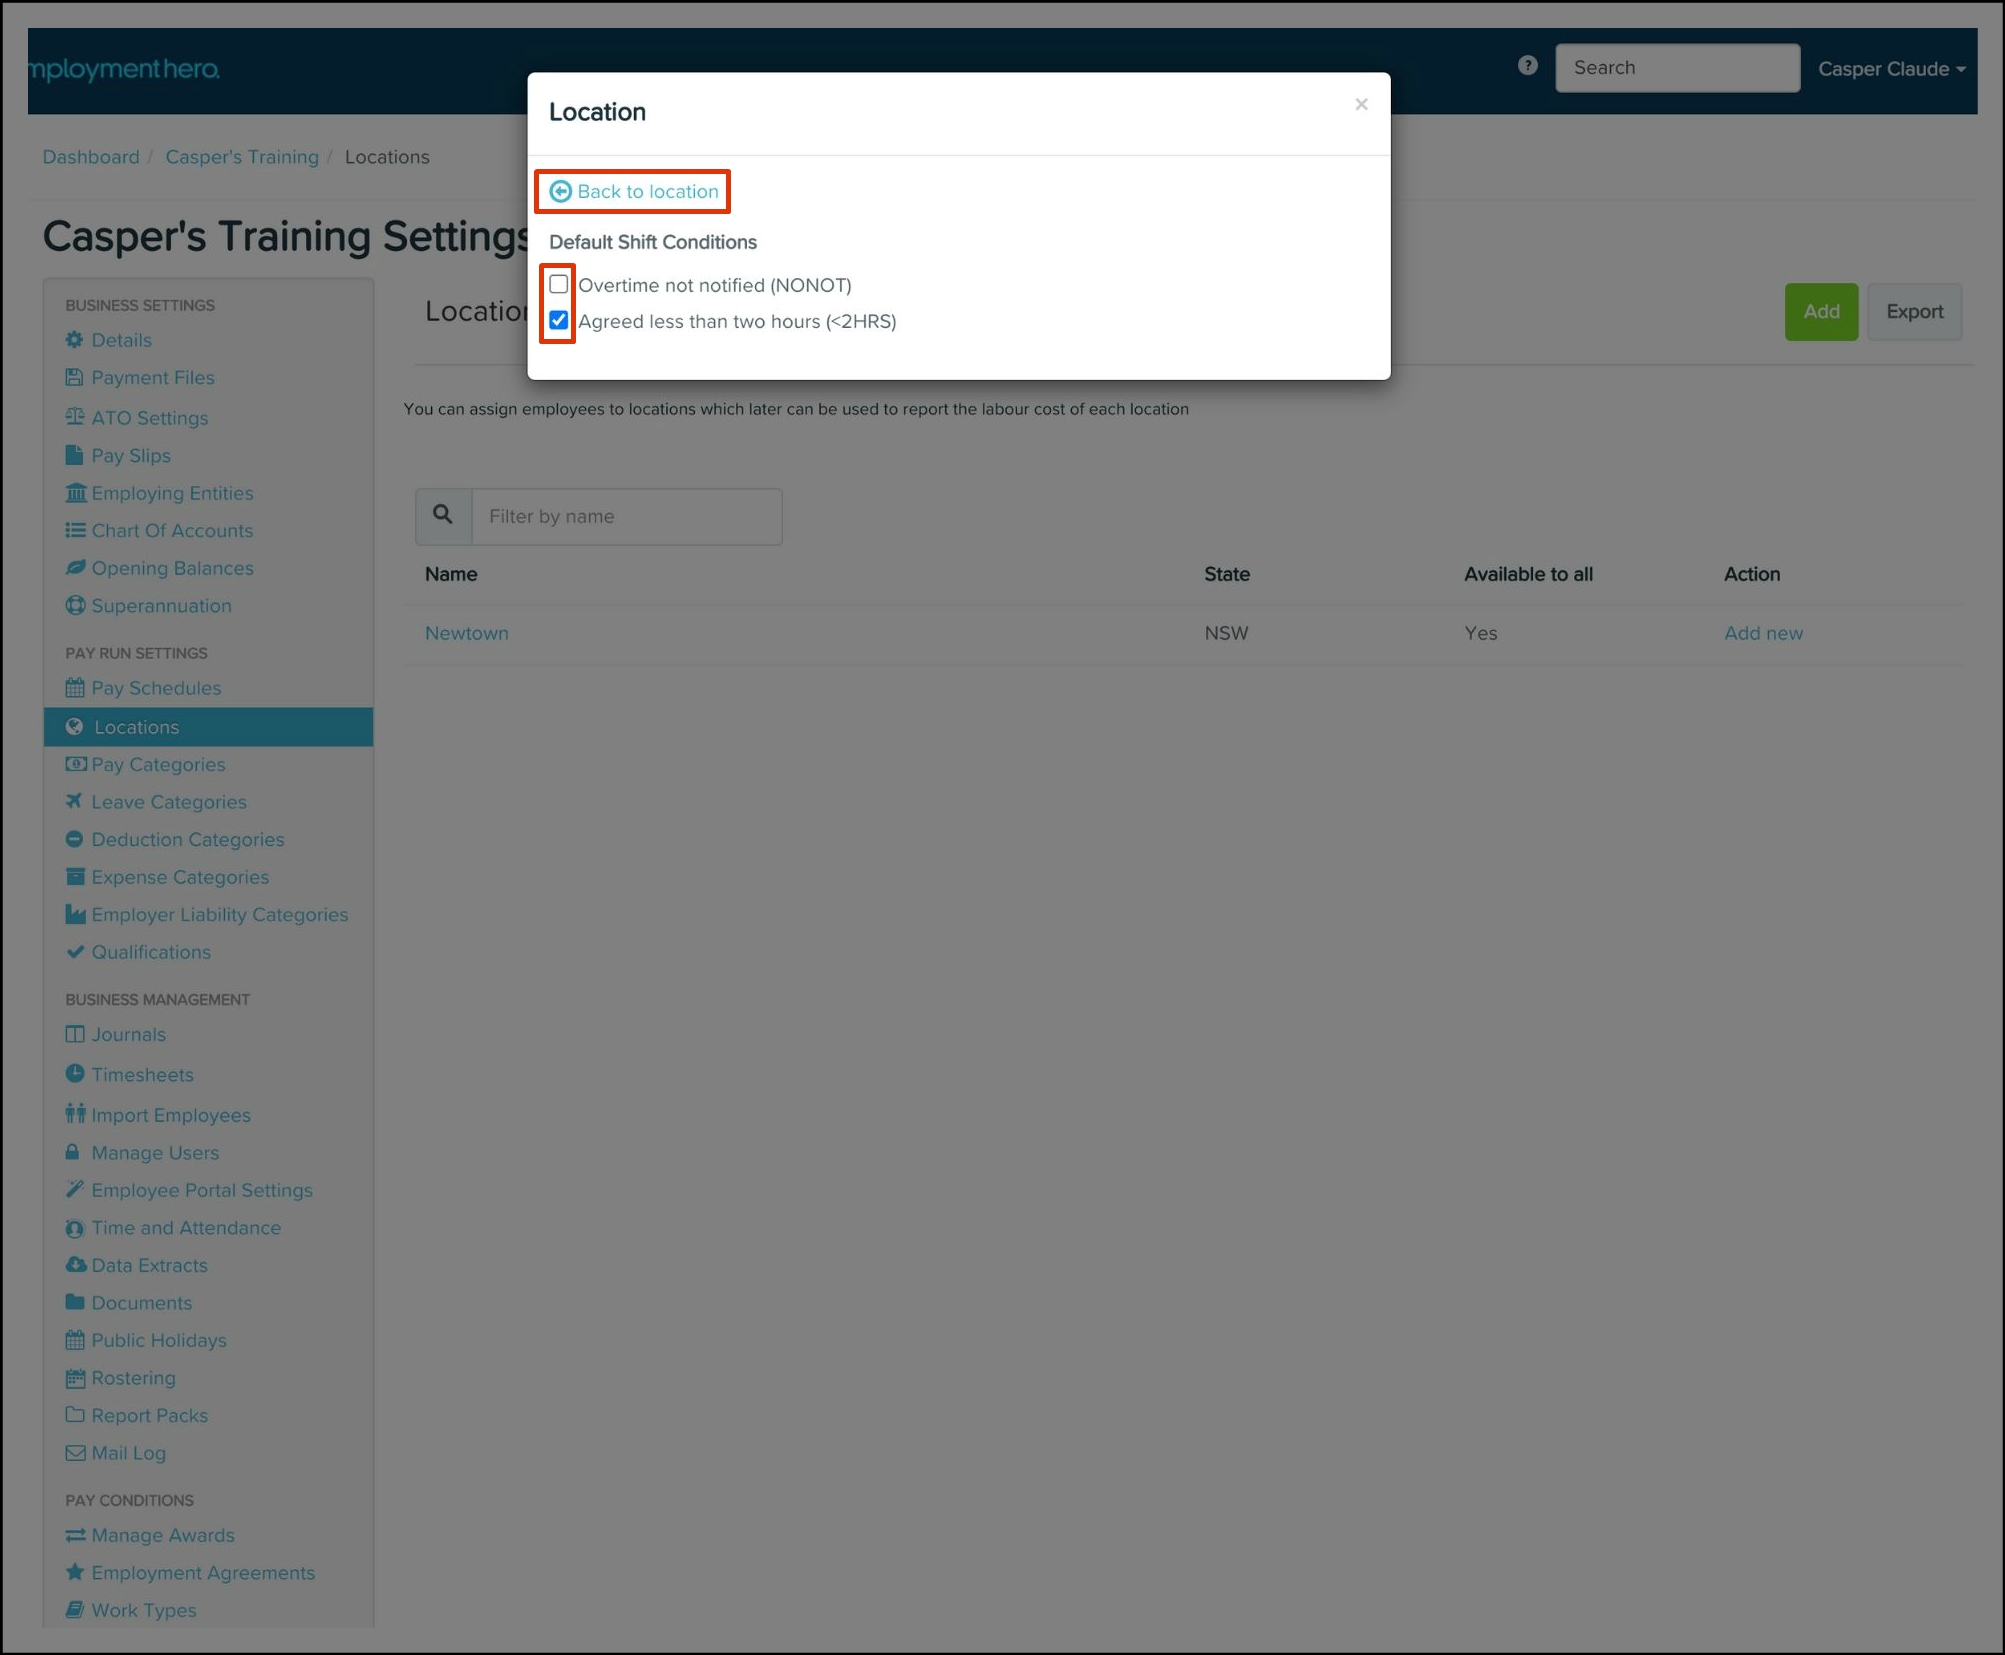Screen dimensions: 2005x1655
Task: Click the Details gear icon in sidebar
Action: (75, 340)
